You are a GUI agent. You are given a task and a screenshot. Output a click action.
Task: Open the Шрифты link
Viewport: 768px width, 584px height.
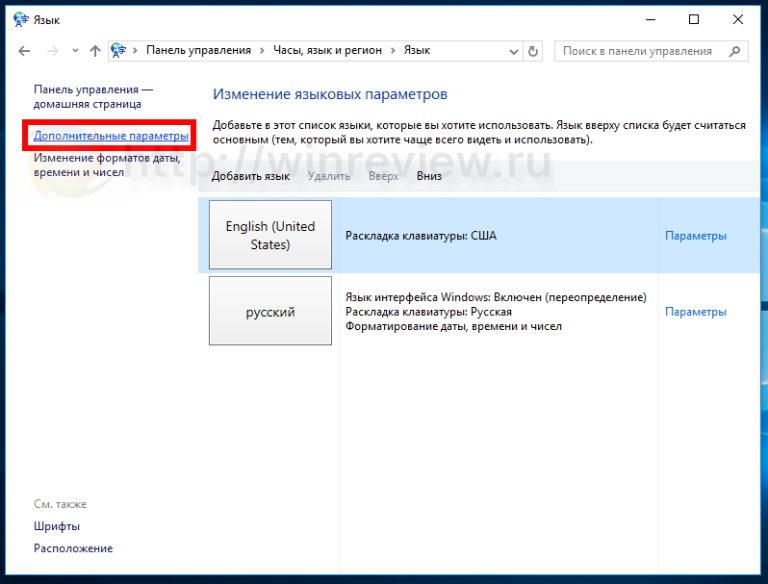click(x=56, y=526)
